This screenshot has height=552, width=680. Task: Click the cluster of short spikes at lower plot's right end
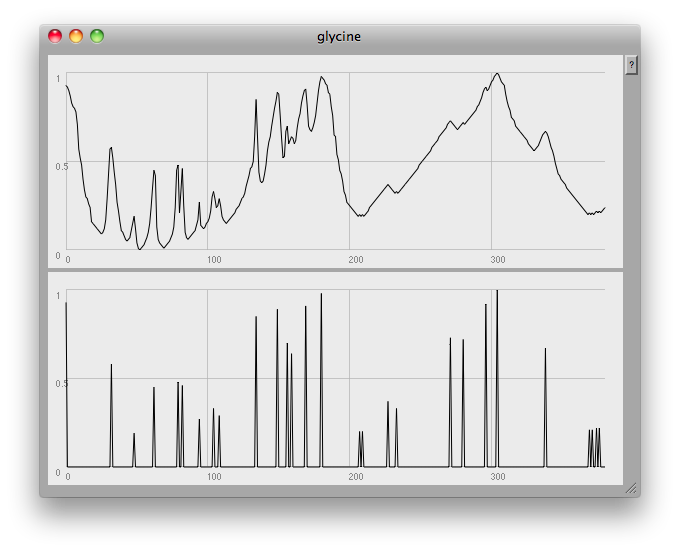[594, 448]
